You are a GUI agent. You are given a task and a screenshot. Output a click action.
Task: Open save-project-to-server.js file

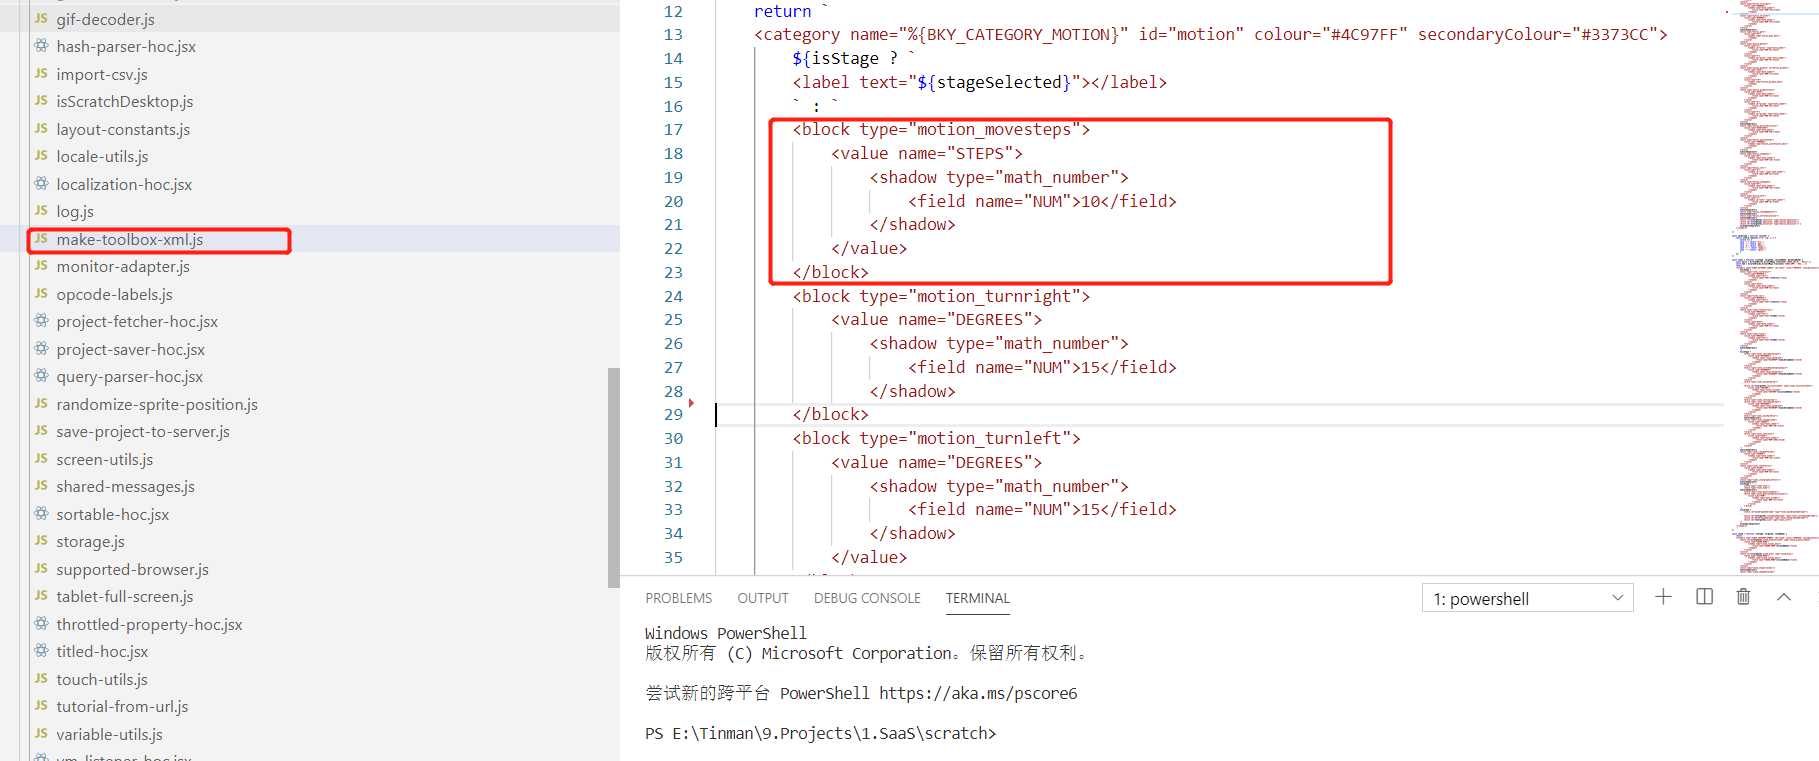point(143,431)
